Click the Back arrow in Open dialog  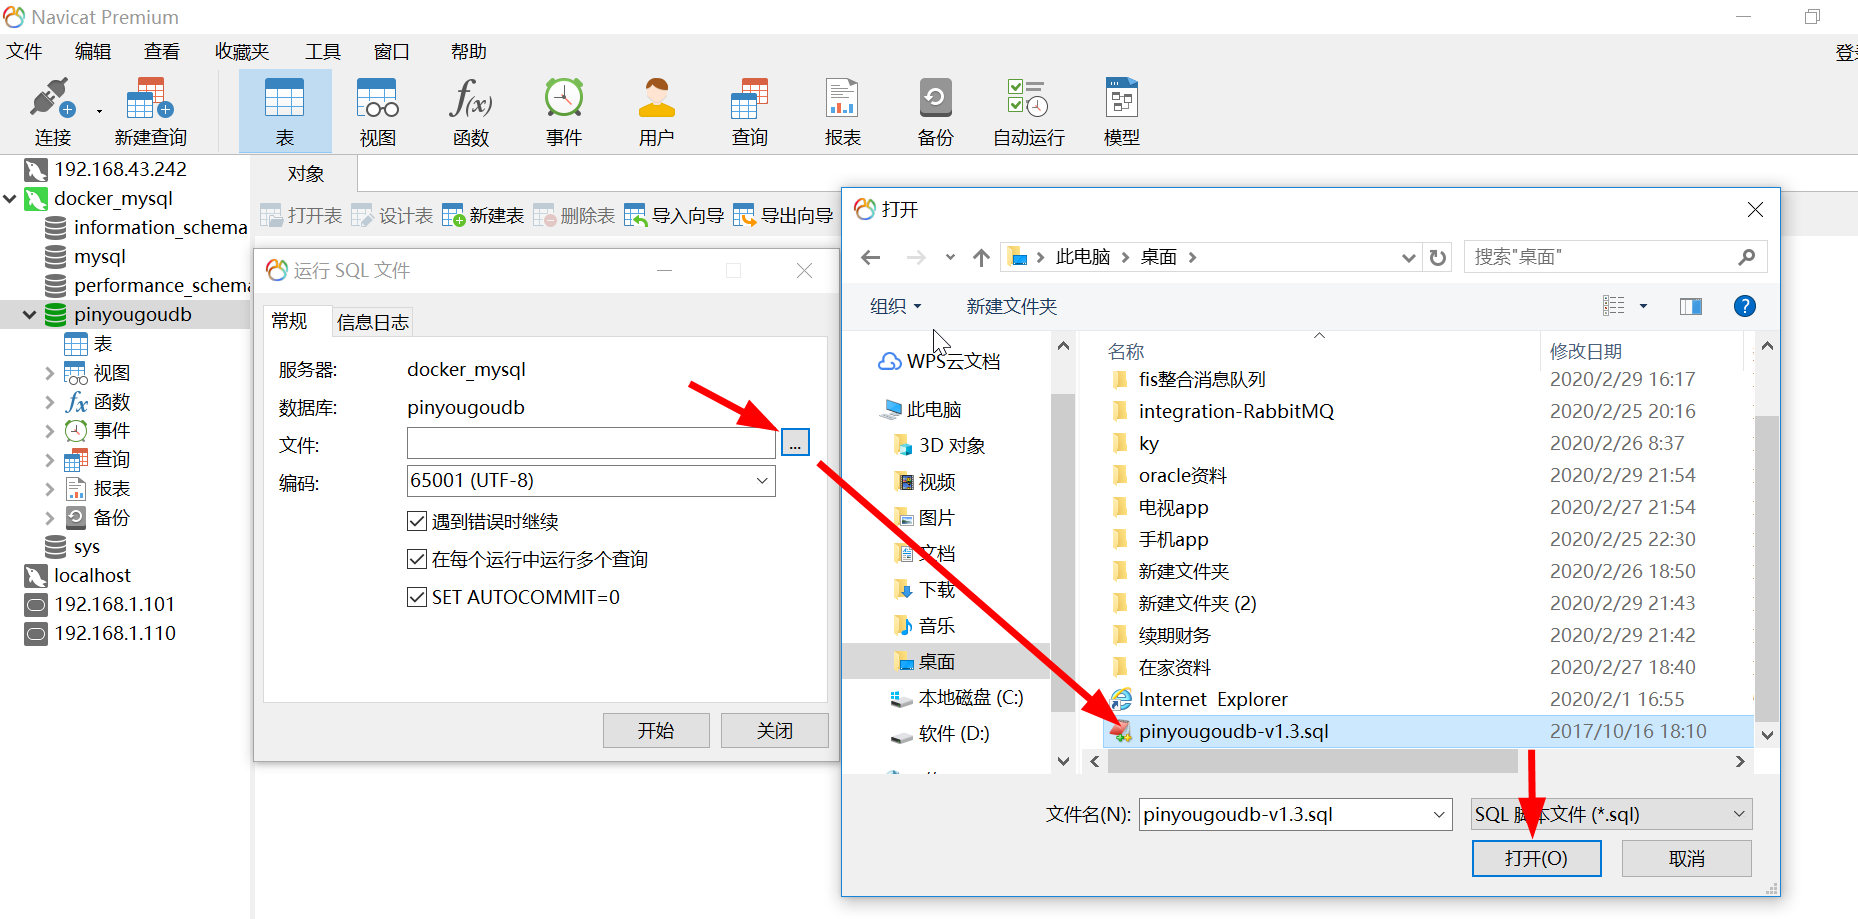(871, 258)
